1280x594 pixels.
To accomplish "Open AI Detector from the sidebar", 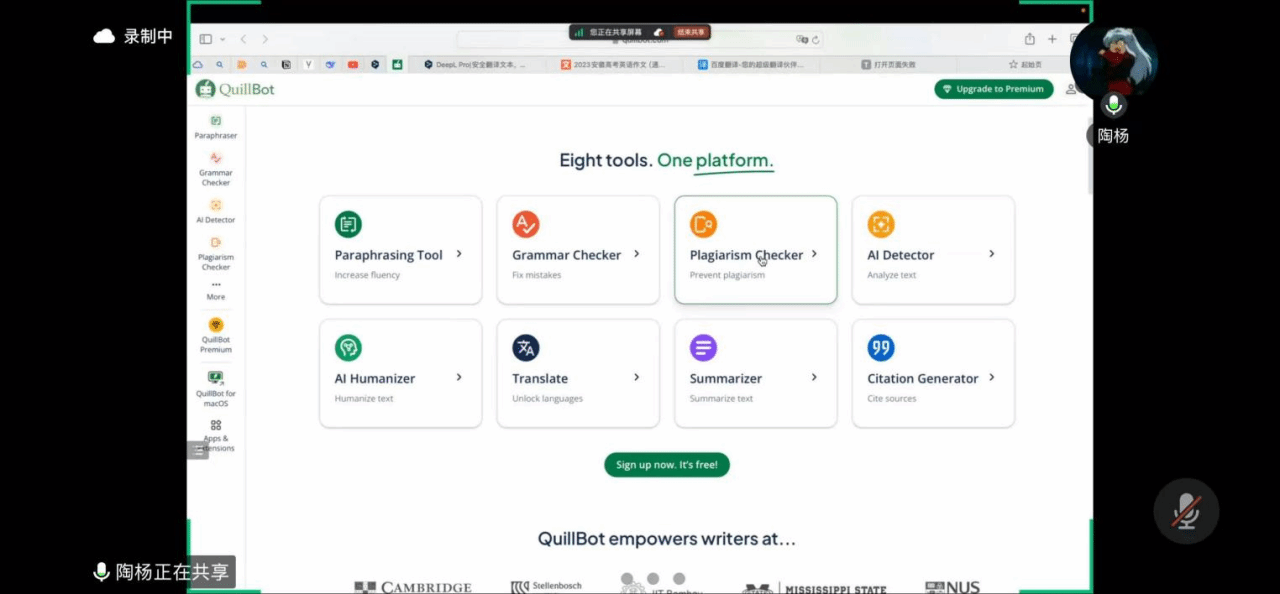I will [x=215, y=210].
